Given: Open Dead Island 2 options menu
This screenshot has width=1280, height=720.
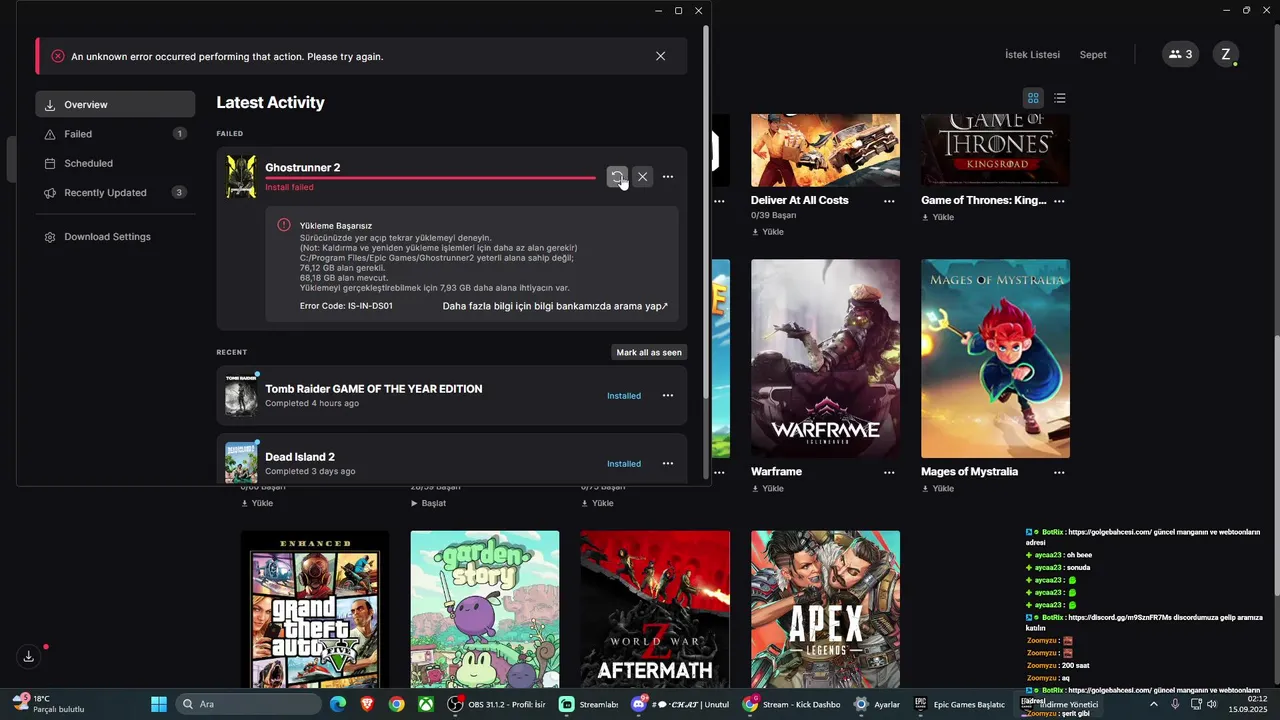Looking at the screenshot, I should (x=668, y=464).
